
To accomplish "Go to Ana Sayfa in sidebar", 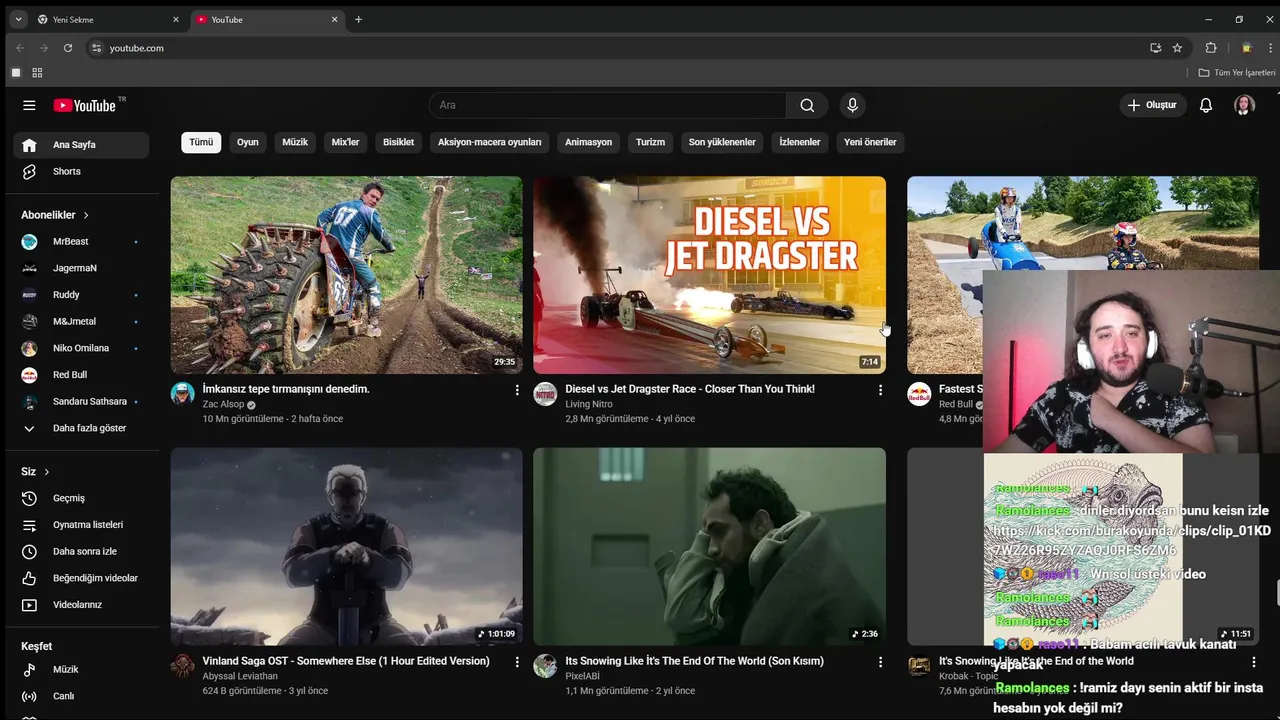I will 81,145.
